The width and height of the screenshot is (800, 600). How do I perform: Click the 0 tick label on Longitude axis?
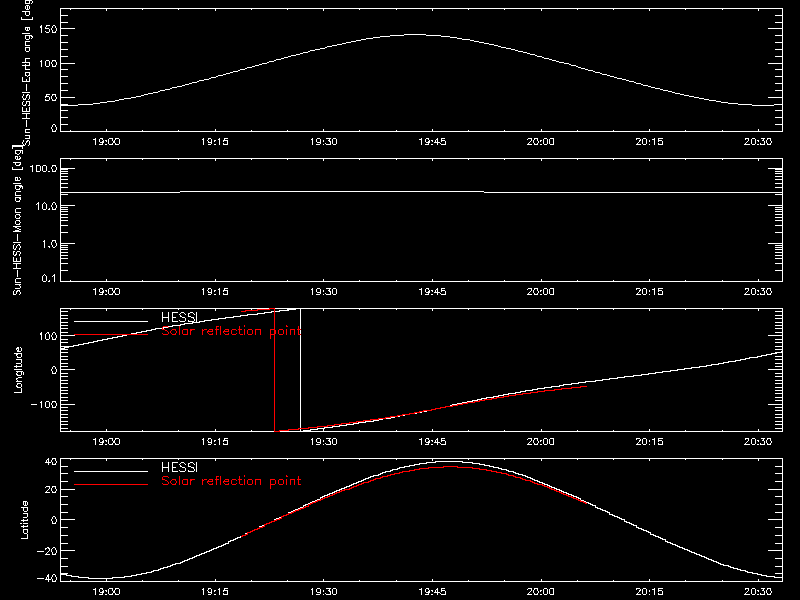pyautogui.click(x=54, y=370)
